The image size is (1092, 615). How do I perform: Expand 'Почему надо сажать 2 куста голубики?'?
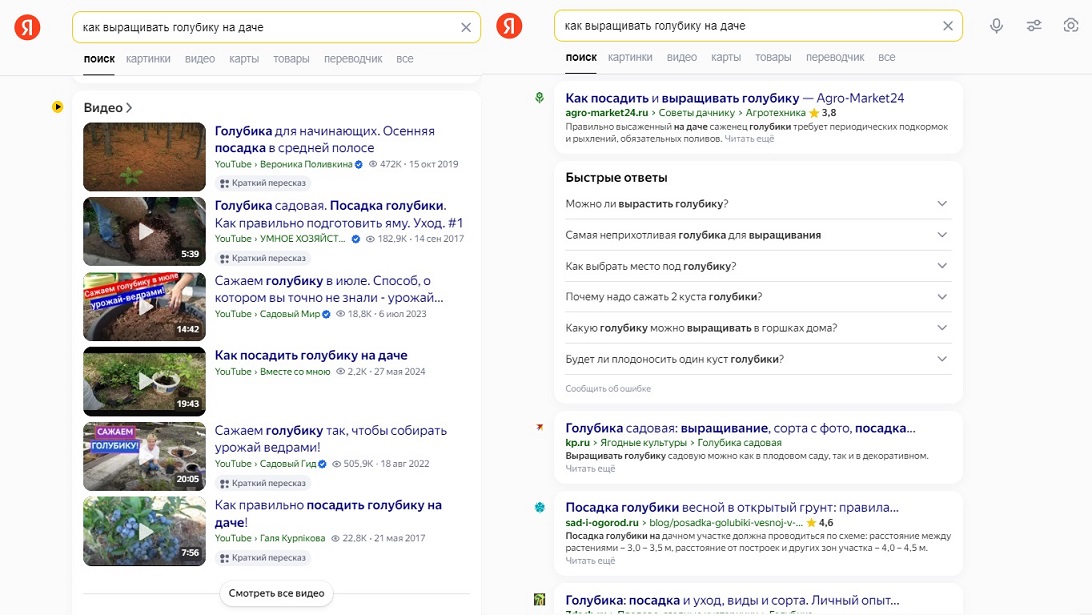pos(941,297)
